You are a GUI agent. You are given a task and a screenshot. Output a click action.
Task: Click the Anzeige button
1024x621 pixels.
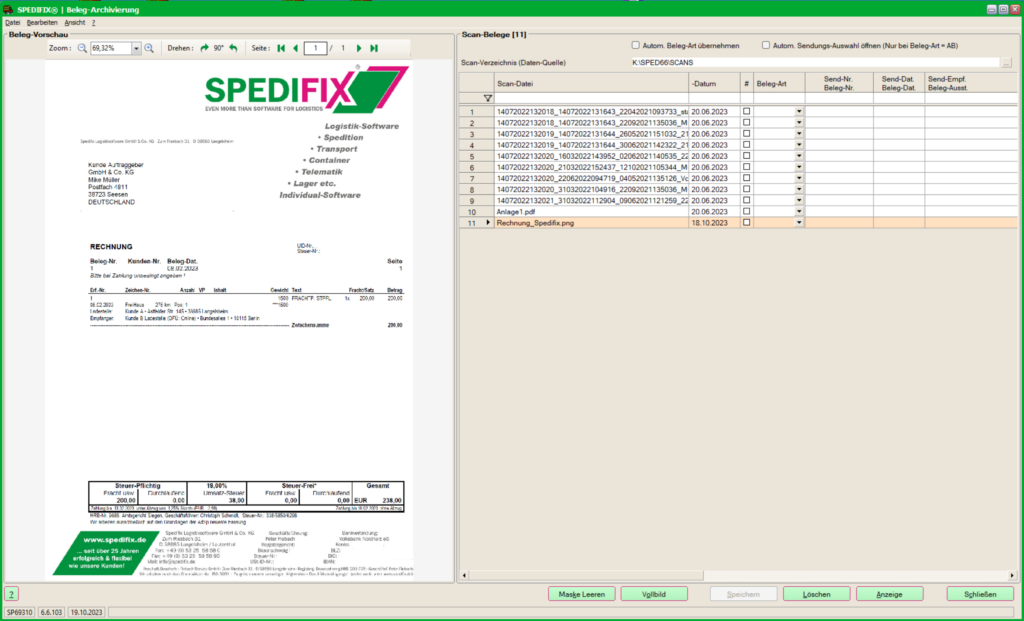889,594
